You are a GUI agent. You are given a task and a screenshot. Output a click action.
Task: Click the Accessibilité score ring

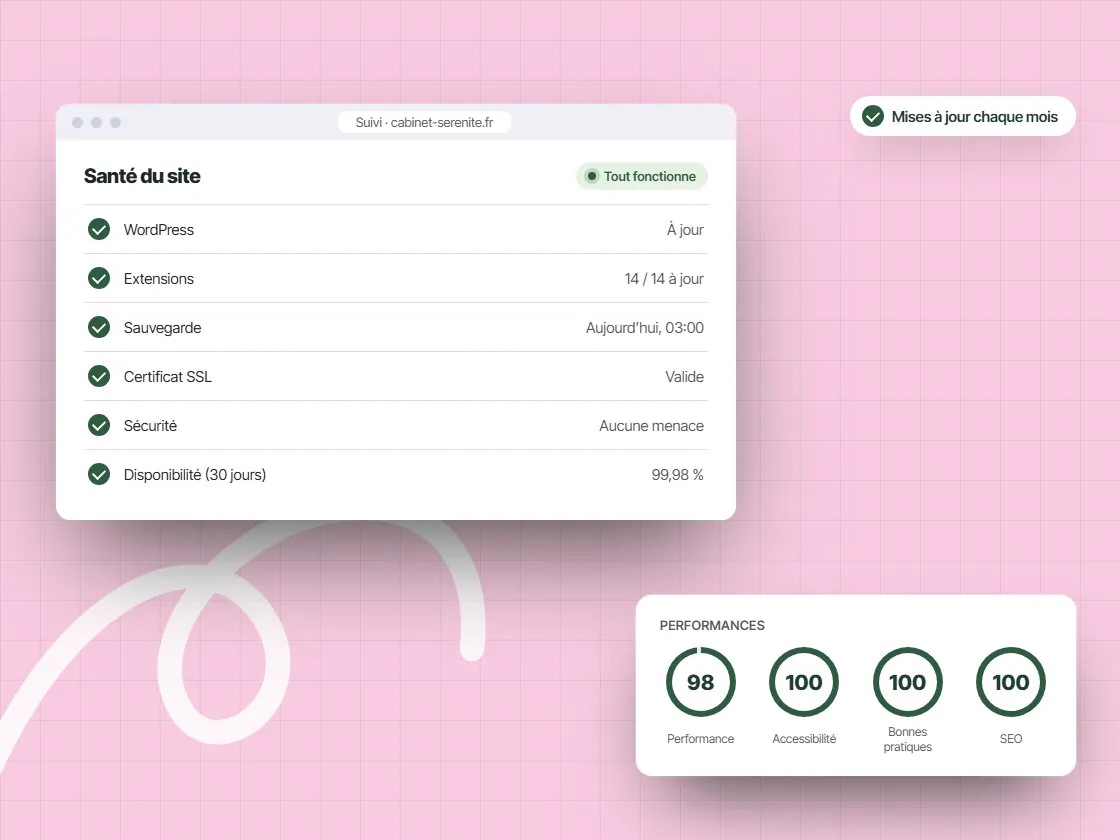pyautogui.click(x=804, y=682)
